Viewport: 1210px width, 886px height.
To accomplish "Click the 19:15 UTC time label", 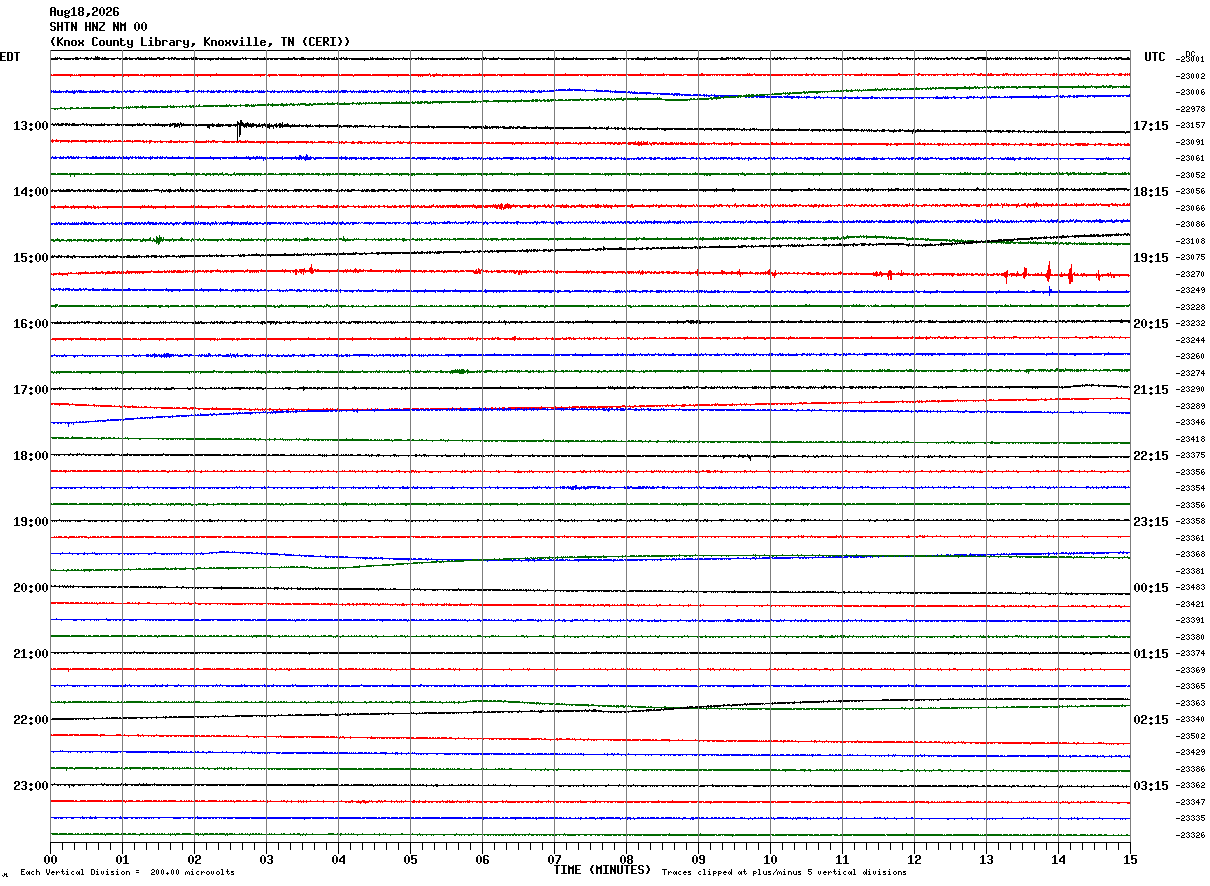I will click(x=1151, y=258).
